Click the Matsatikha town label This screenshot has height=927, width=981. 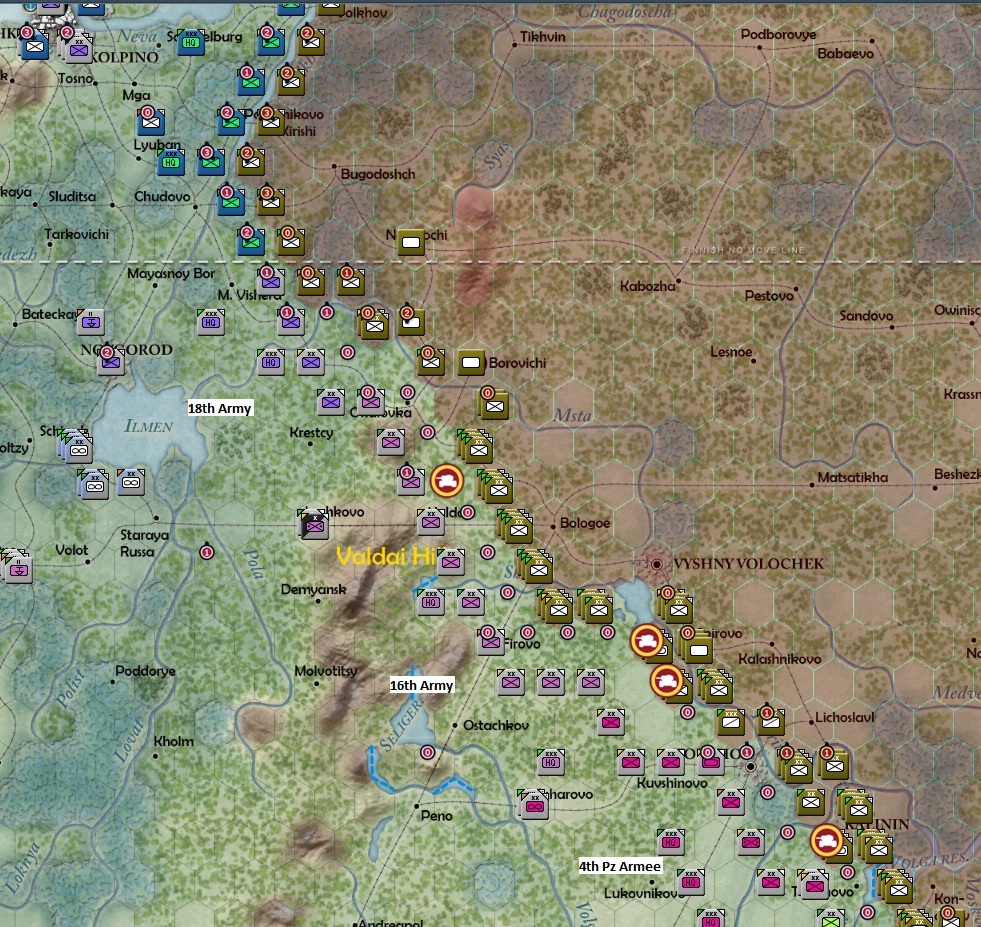pyautogui.click(x=852, y=477)
